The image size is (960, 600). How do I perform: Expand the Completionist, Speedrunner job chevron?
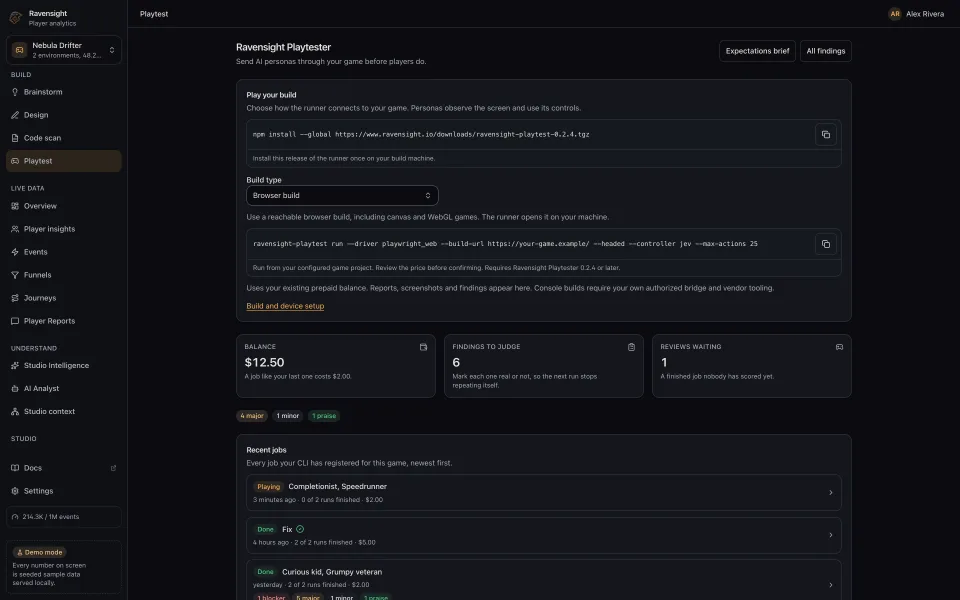coord(830,493)
